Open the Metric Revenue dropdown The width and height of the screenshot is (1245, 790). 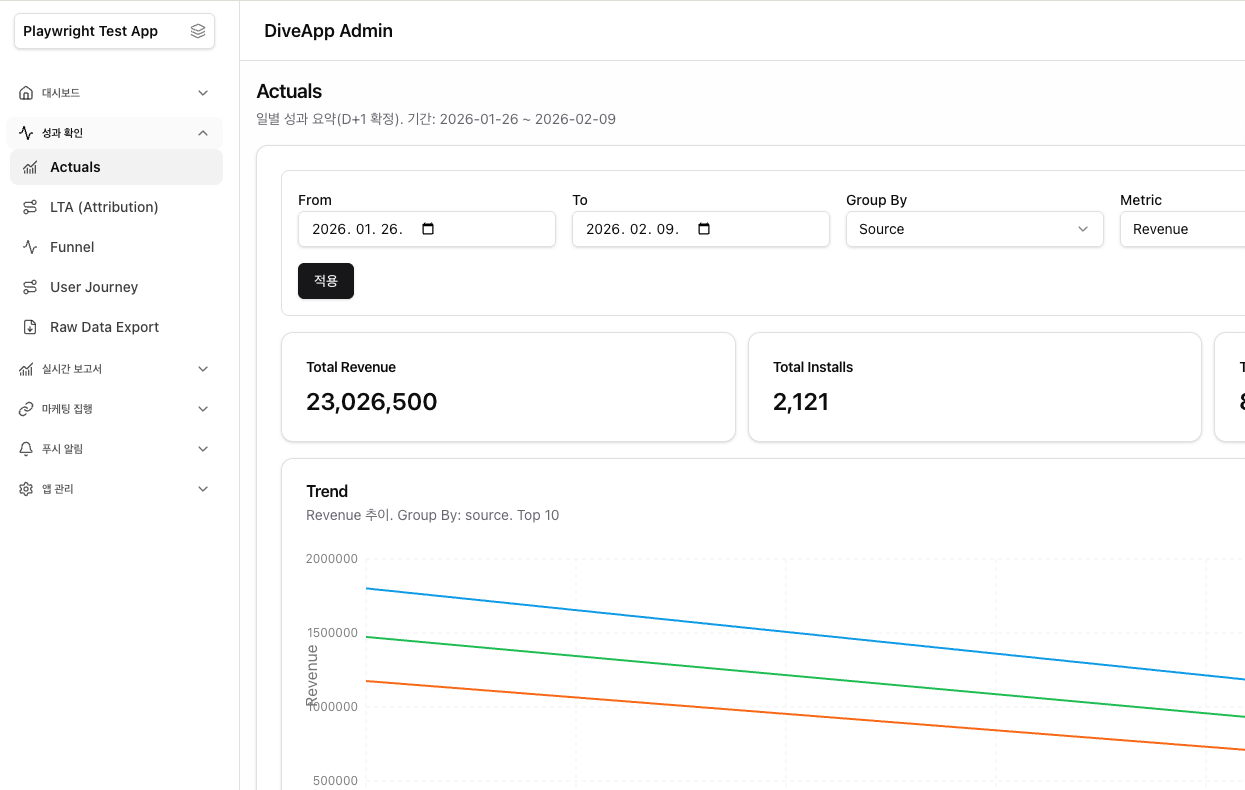[1182, 229]
